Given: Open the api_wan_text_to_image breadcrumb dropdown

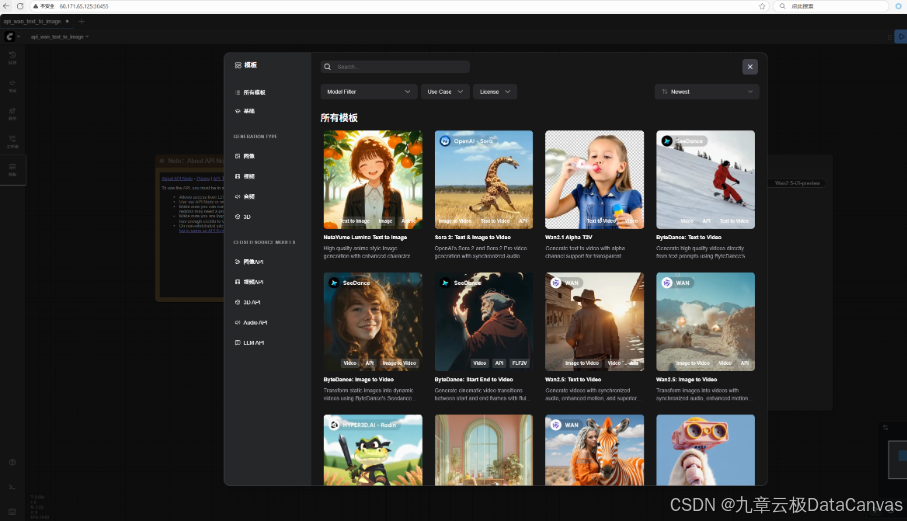Looking at the screenshot, I should 60,36.
